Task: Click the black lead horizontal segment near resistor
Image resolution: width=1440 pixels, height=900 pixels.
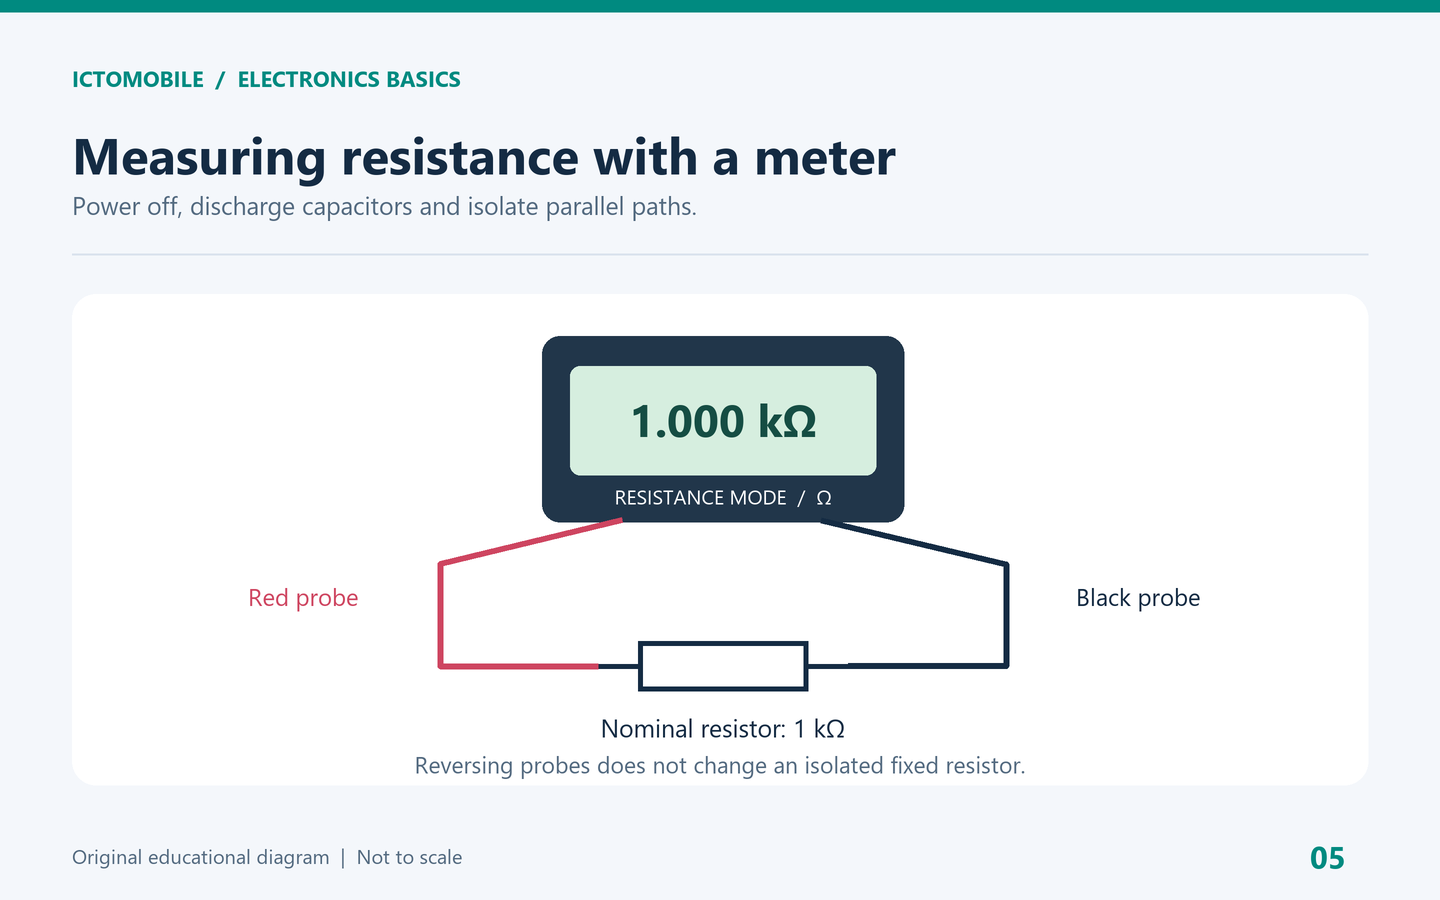Action: coord(927,665)
